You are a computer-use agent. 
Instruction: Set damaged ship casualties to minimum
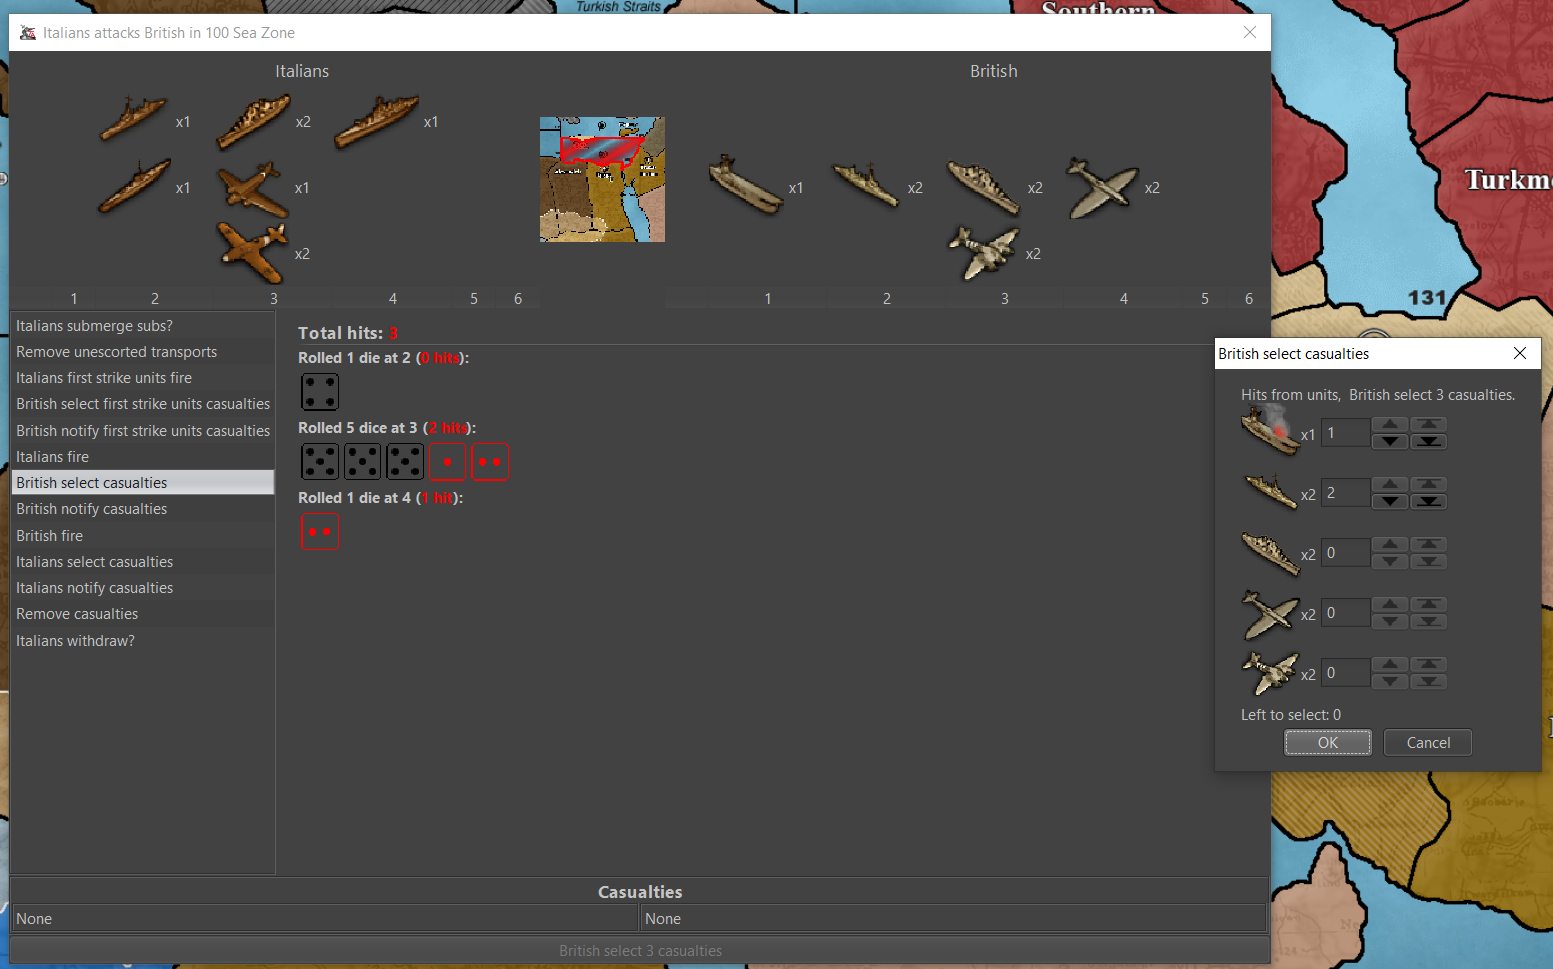(x=1429, y=441)
